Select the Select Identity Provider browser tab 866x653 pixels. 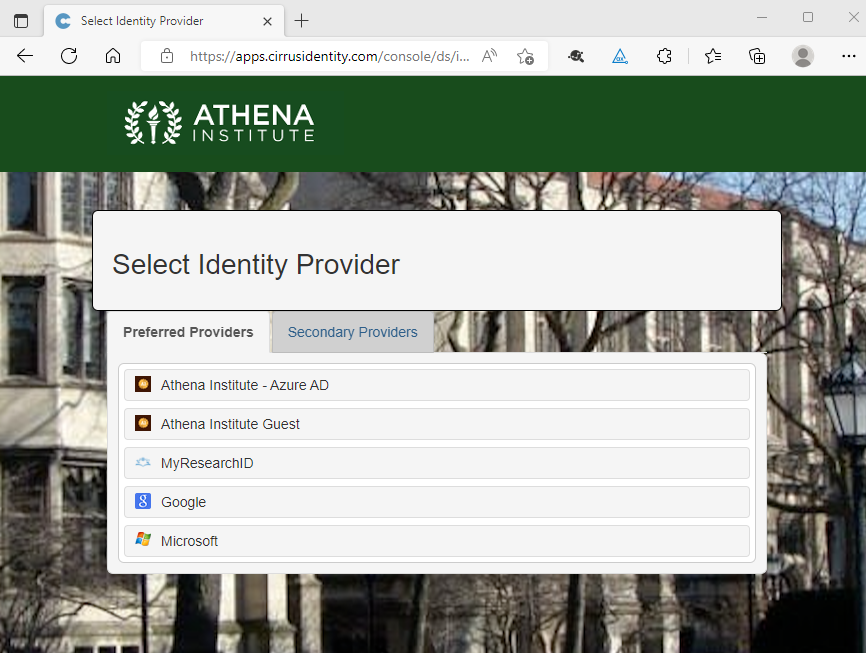164,21
